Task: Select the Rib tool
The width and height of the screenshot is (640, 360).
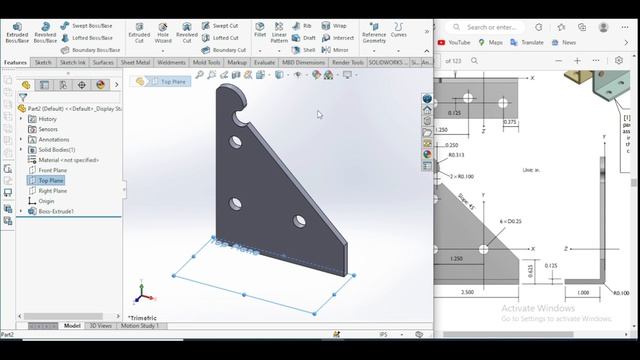Action: click(302, 26)
